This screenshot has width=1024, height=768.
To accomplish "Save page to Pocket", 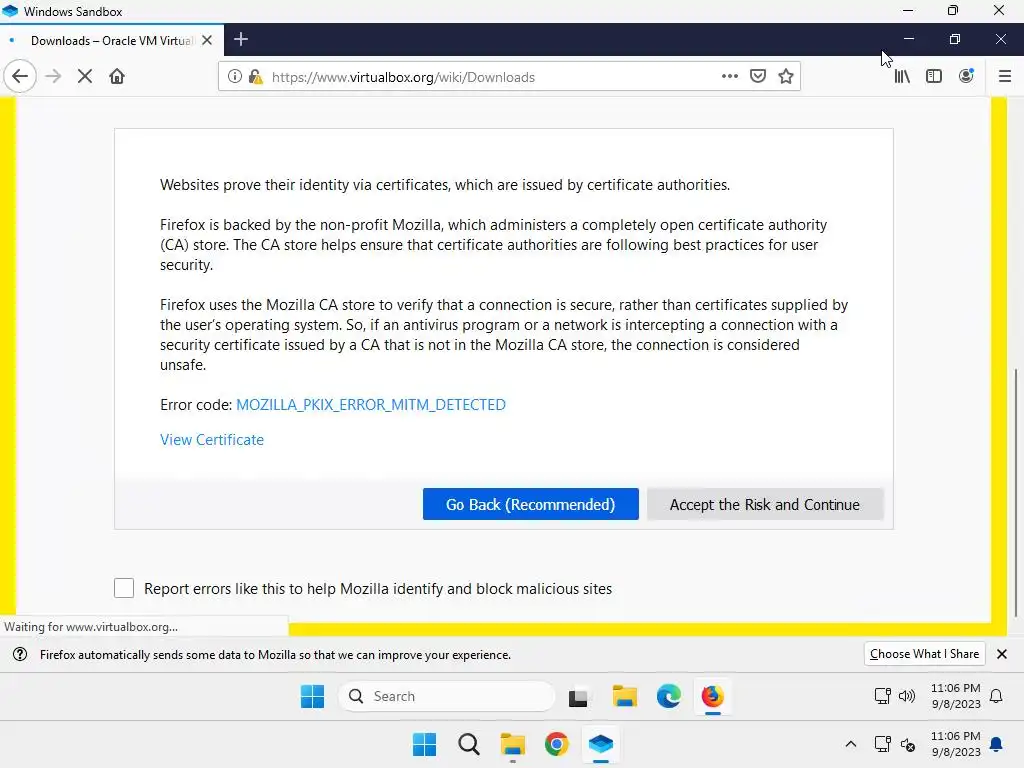I will 758,76.
